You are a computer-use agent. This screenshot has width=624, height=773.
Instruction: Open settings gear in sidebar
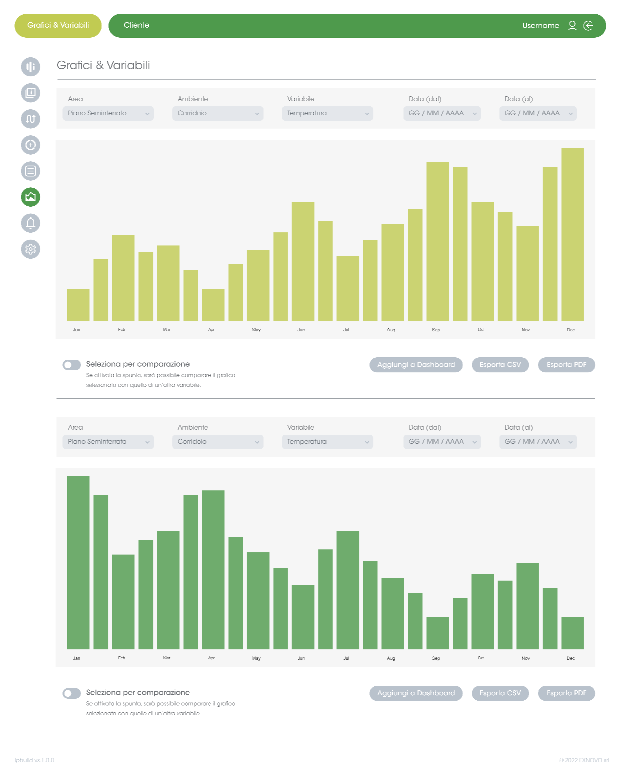click(x=31, y=249)
